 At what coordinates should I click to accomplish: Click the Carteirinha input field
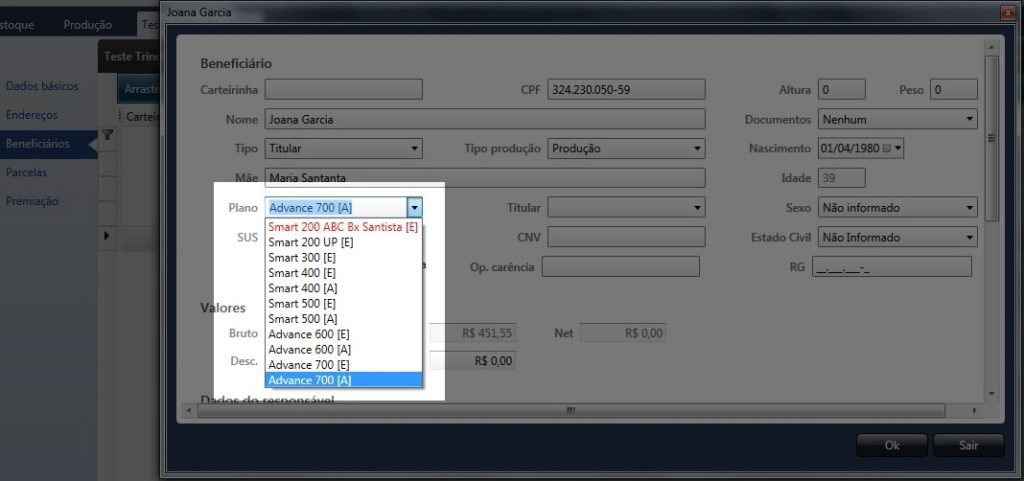pyautogui.click(x=344, y=89)
